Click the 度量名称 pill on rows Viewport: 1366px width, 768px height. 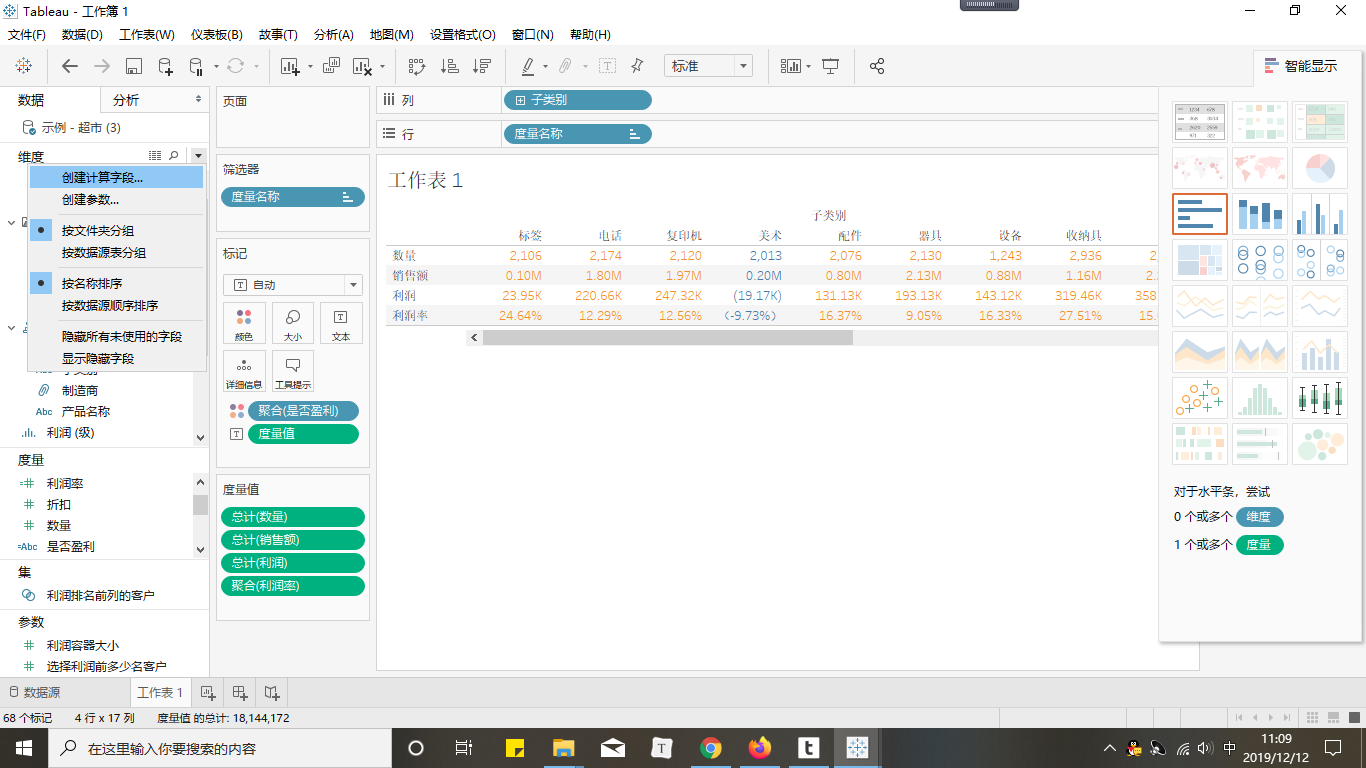(x=577, y=134)
